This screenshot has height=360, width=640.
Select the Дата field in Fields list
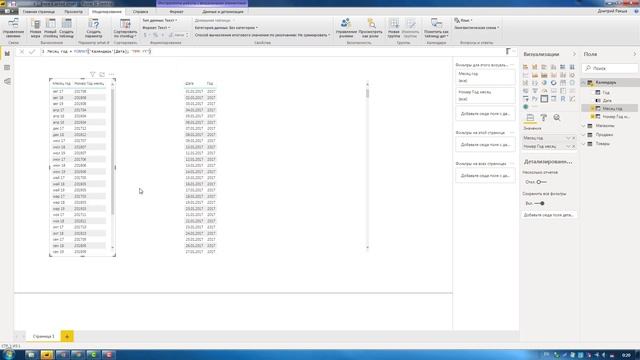[607, 100]
